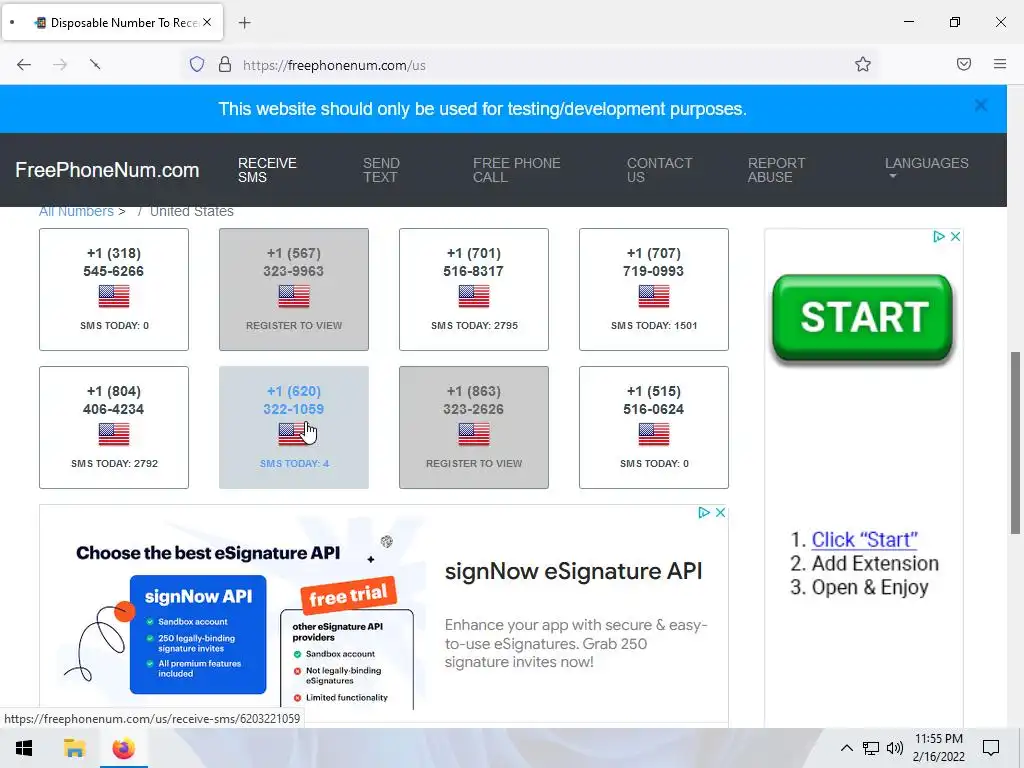Viewport: 1024px width, 768px height.
Task: Open the tracking protection shield icon
Action: click(x=197, y=65)
